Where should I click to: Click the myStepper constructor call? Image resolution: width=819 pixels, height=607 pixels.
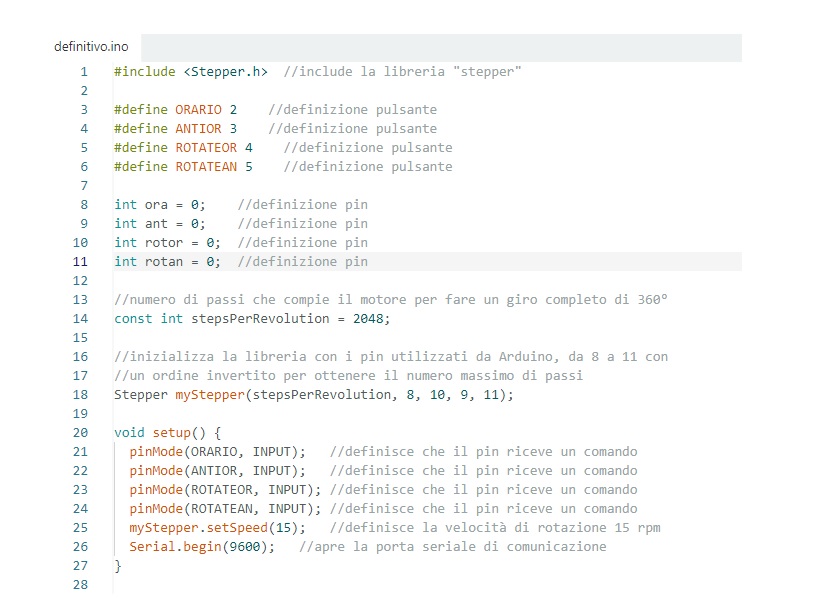(x=313, y=395)
